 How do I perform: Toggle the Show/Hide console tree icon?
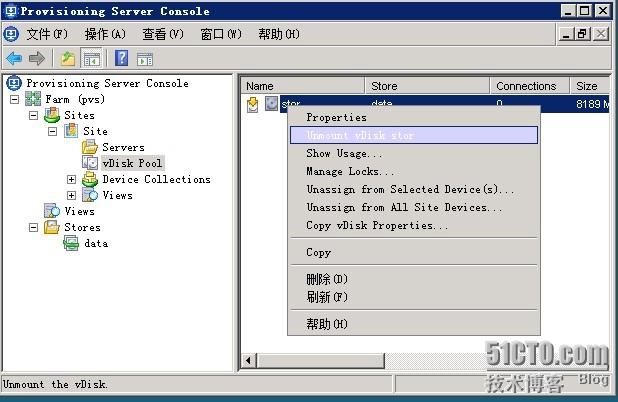(91, 59)
